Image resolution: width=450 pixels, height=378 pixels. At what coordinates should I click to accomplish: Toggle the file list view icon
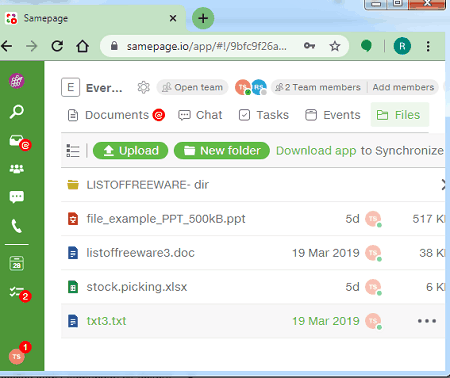pyautogui.click(x=73, y=151)
